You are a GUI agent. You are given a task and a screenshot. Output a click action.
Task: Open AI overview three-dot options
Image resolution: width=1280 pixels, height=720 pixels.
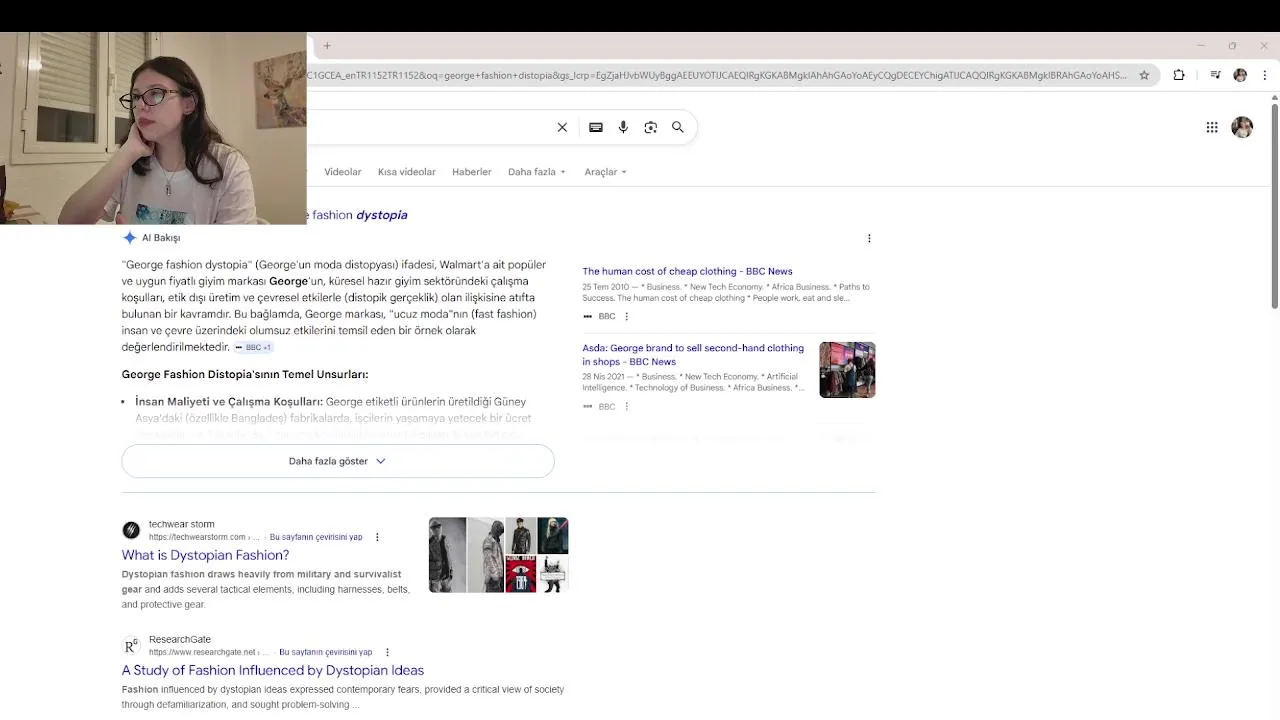(869, 238)
